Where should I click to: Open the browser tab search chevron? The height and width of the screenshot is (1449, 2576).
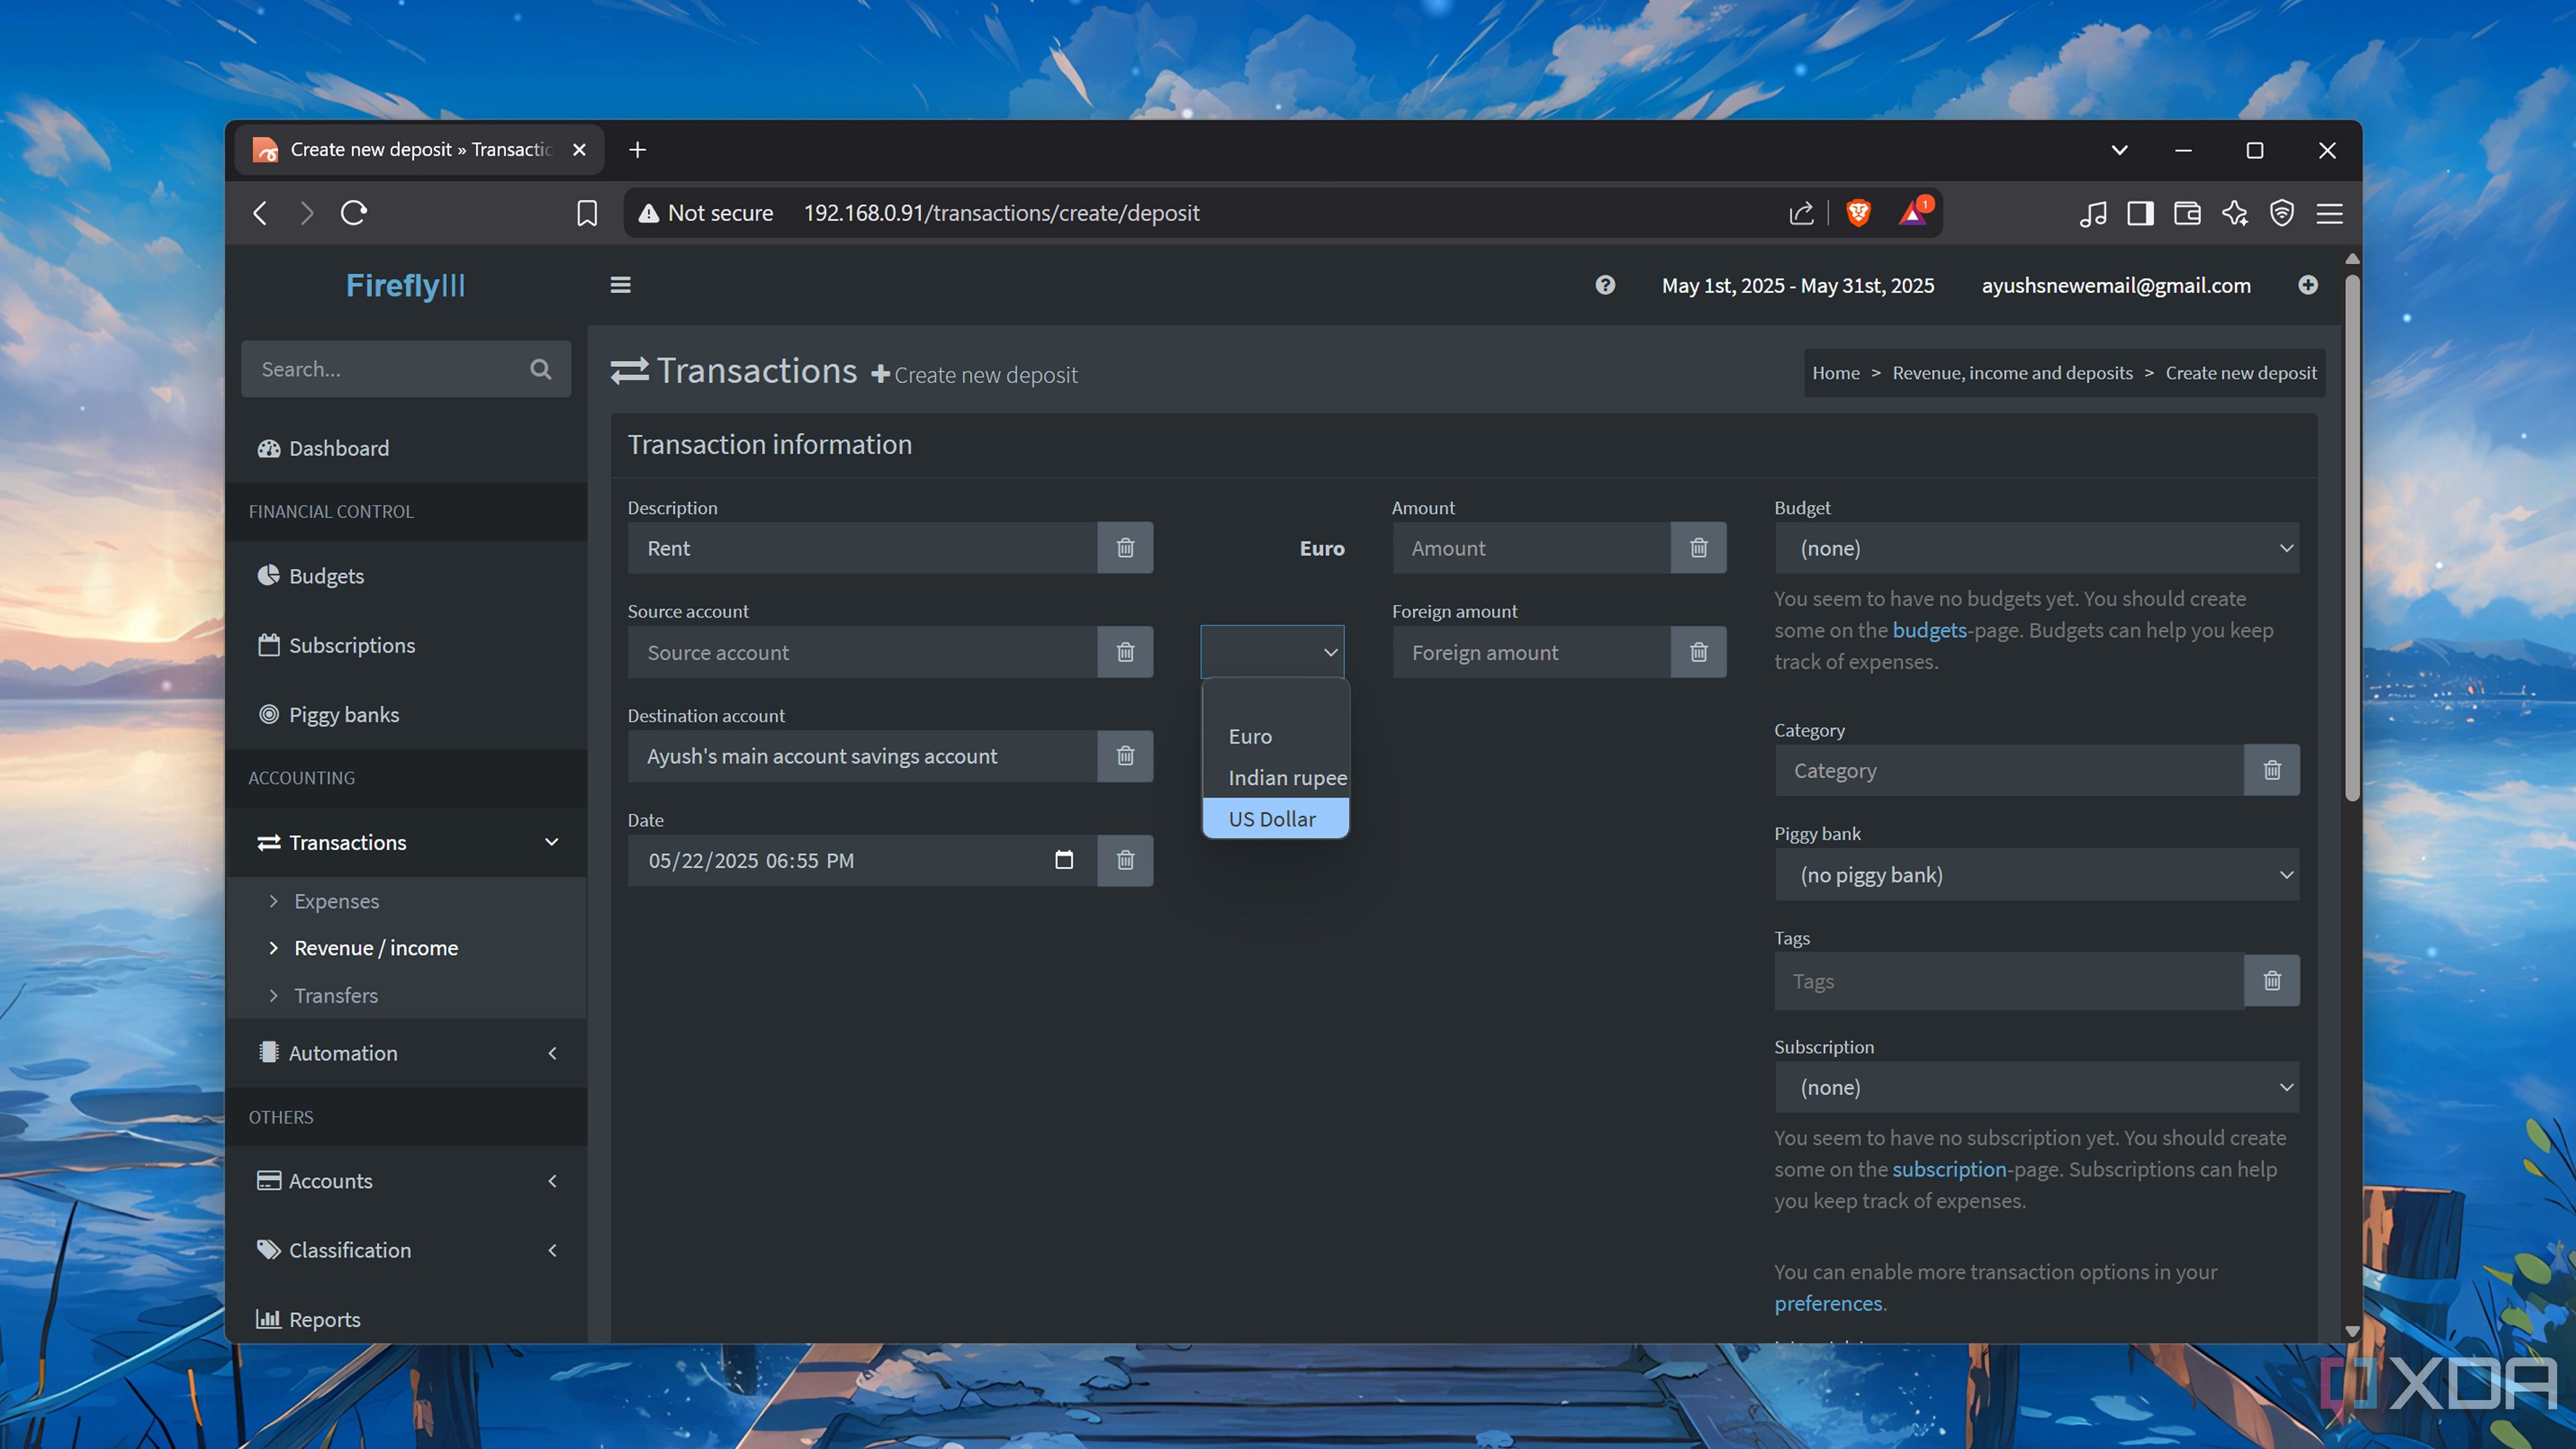[x=2119, y=150]
